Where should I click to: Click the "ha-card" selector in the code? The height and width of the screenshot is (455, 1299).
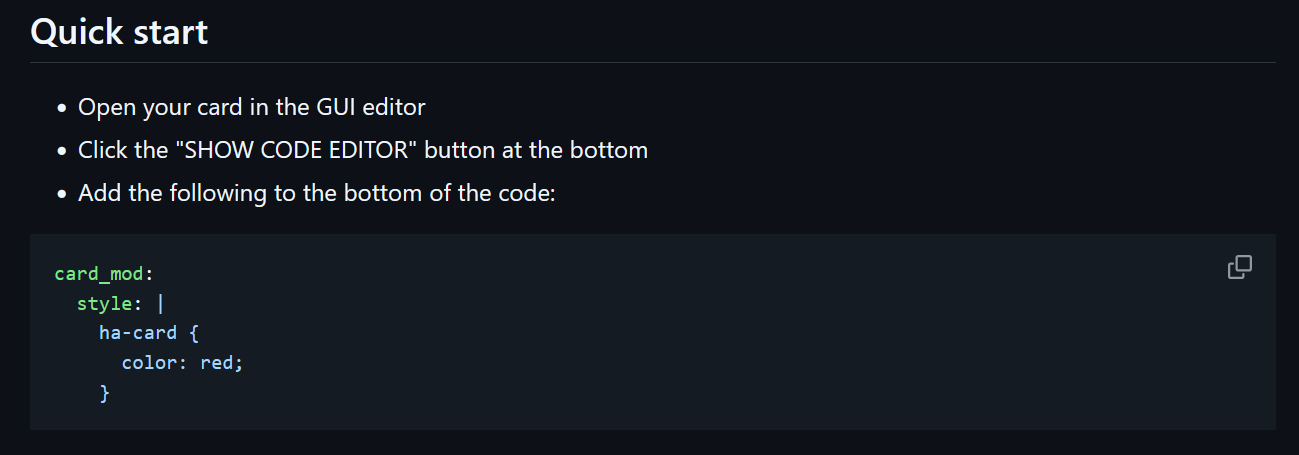click(x=138, y=333)
